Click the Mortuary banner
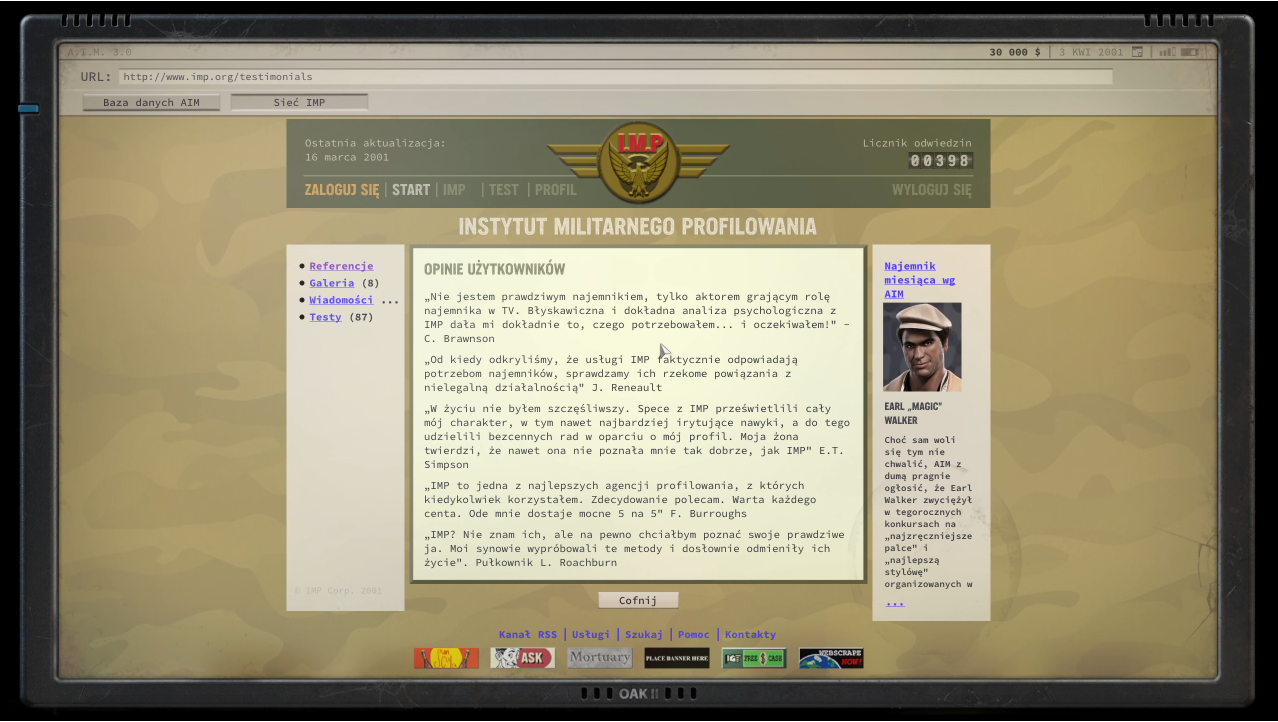This screenshot has height=722, width=1278. pos(600,658)
